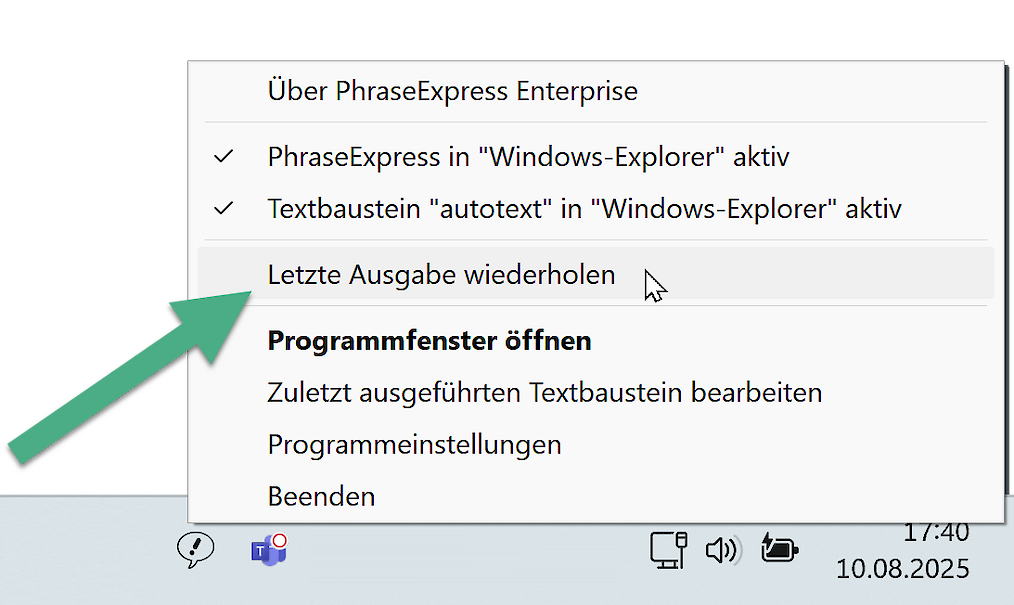The height and width of the screenshot is (605, 1014).
Task: Open calendar via date 10.08.2025
Action: [x=903, y=569]
